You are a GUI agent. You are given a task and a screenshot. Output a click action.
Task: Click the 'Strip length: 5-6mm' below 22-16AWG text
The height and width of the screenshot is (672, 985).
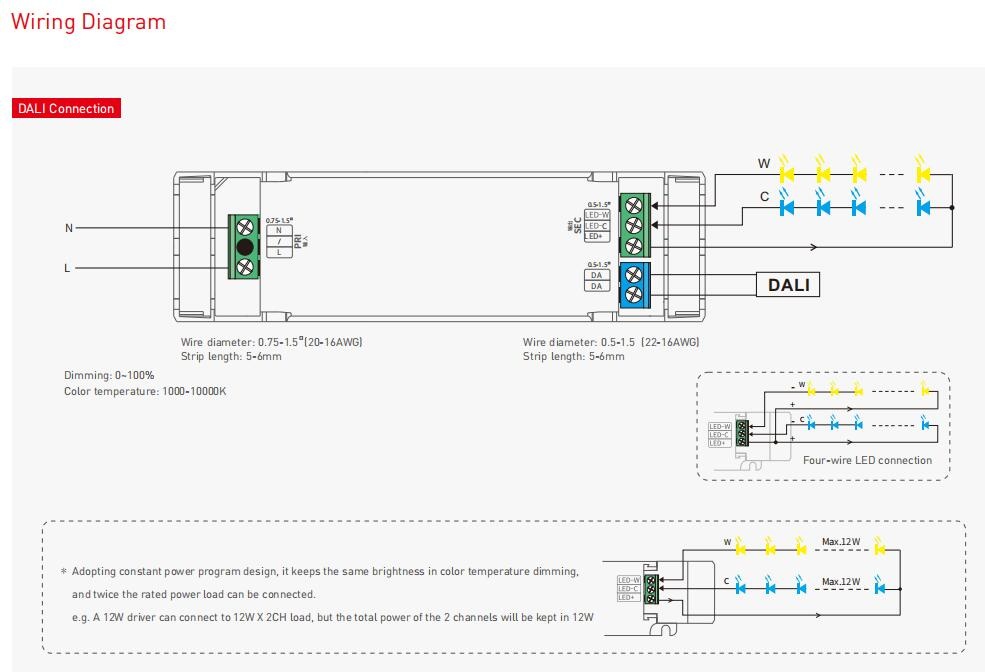pyautogui.click(x=574, y=357)
